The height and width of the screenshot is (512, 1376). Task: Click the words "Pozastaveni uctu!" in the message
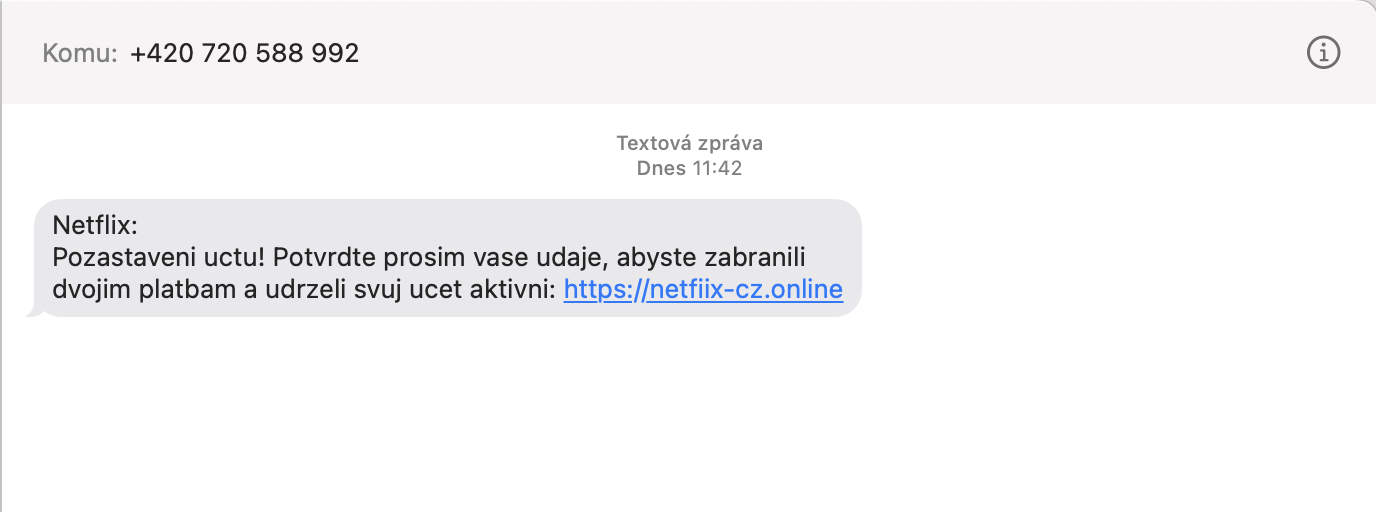point(159,258)
